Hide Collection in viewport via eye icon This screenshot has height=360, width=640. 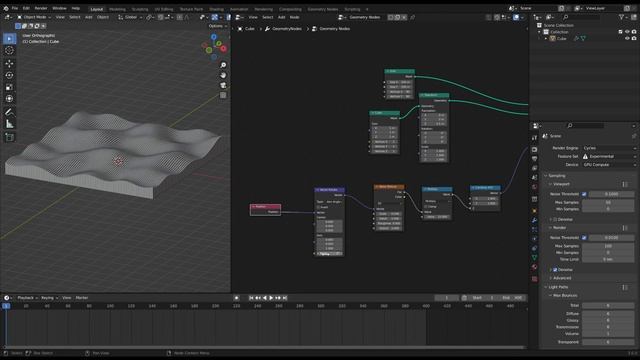click(627, 32)
